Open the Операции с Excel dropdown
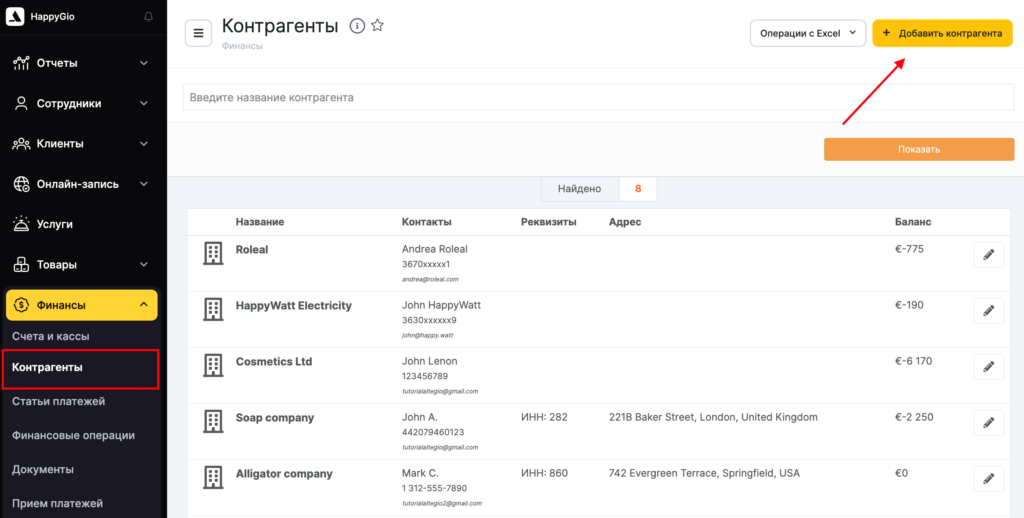1024x518 pixels. 806,33
